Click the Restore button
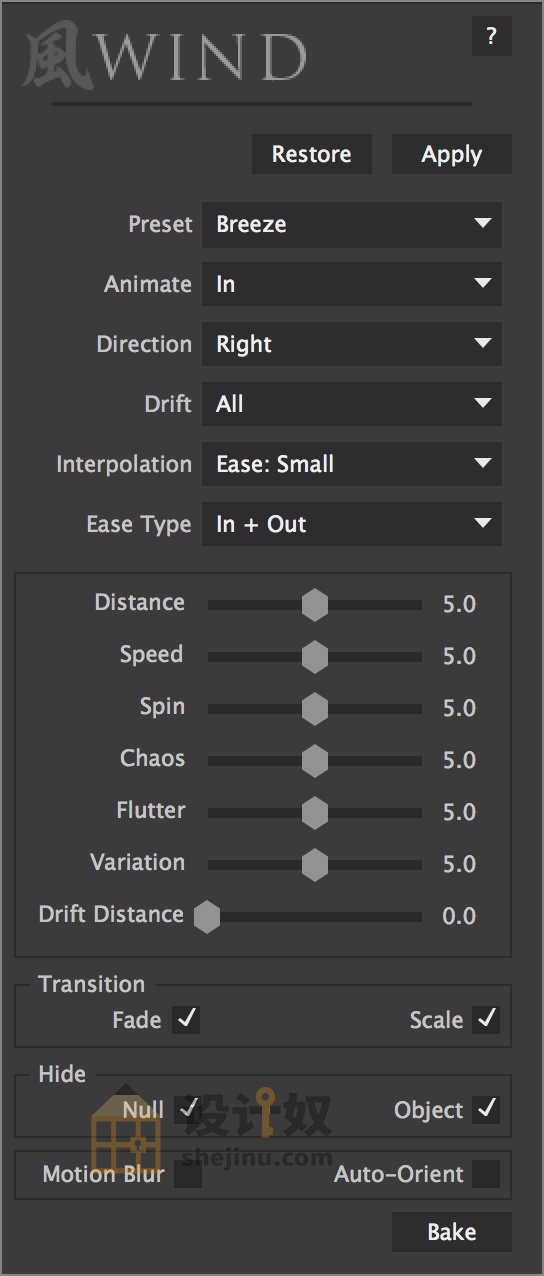The image size is (544, 1276). click(x=312, y=155)
